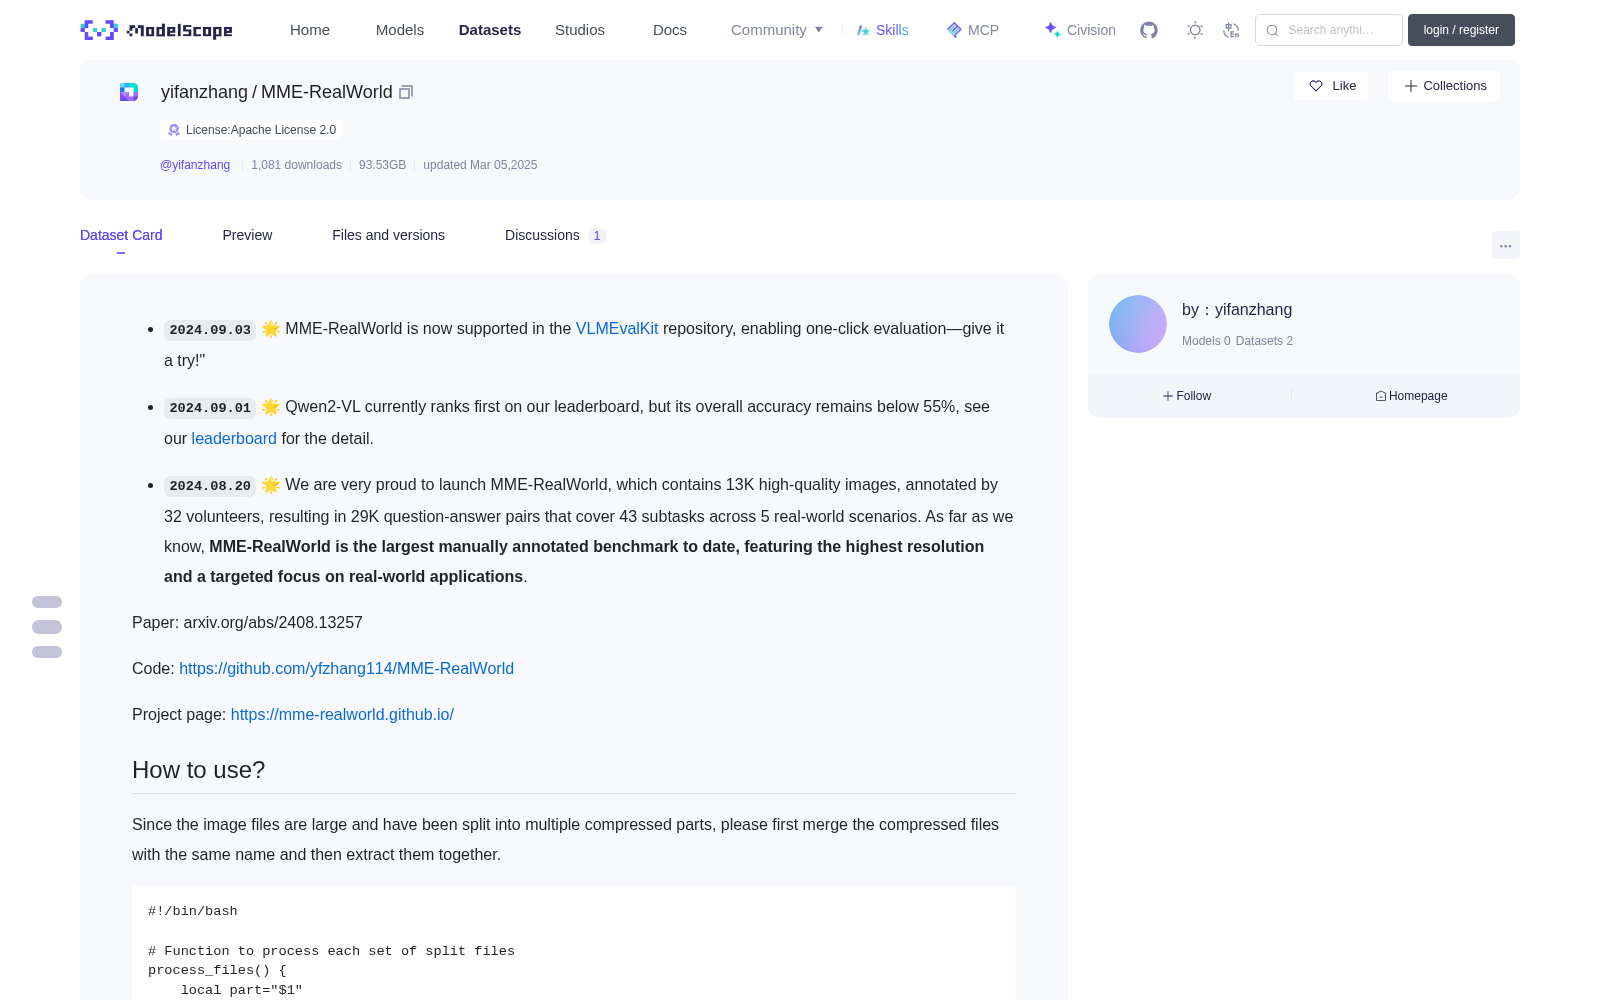Image resolution: width=1600 pixels, height=1000 pixels.
Task: Click the floating side panel handle on left edge
Action: (x=47, y=627)
